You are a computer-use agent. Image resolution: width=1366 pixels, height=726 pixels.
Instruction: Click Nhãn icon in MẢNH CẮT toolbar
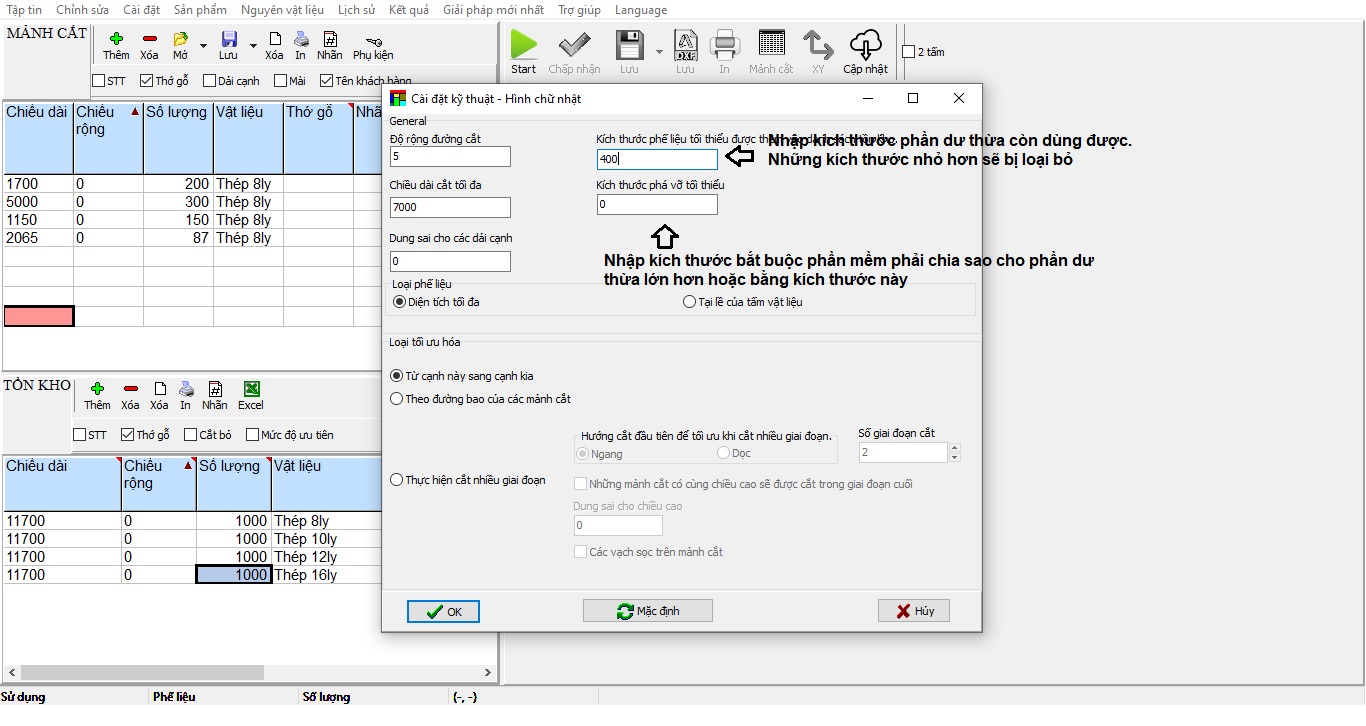pos(329,39)
